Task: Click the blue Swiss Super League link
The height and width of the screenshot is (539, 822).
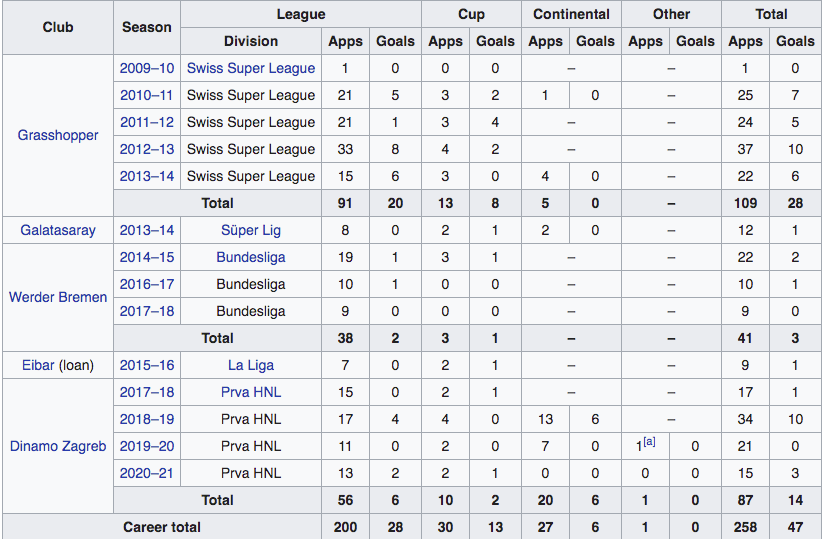Action: [x=251, y=68]
